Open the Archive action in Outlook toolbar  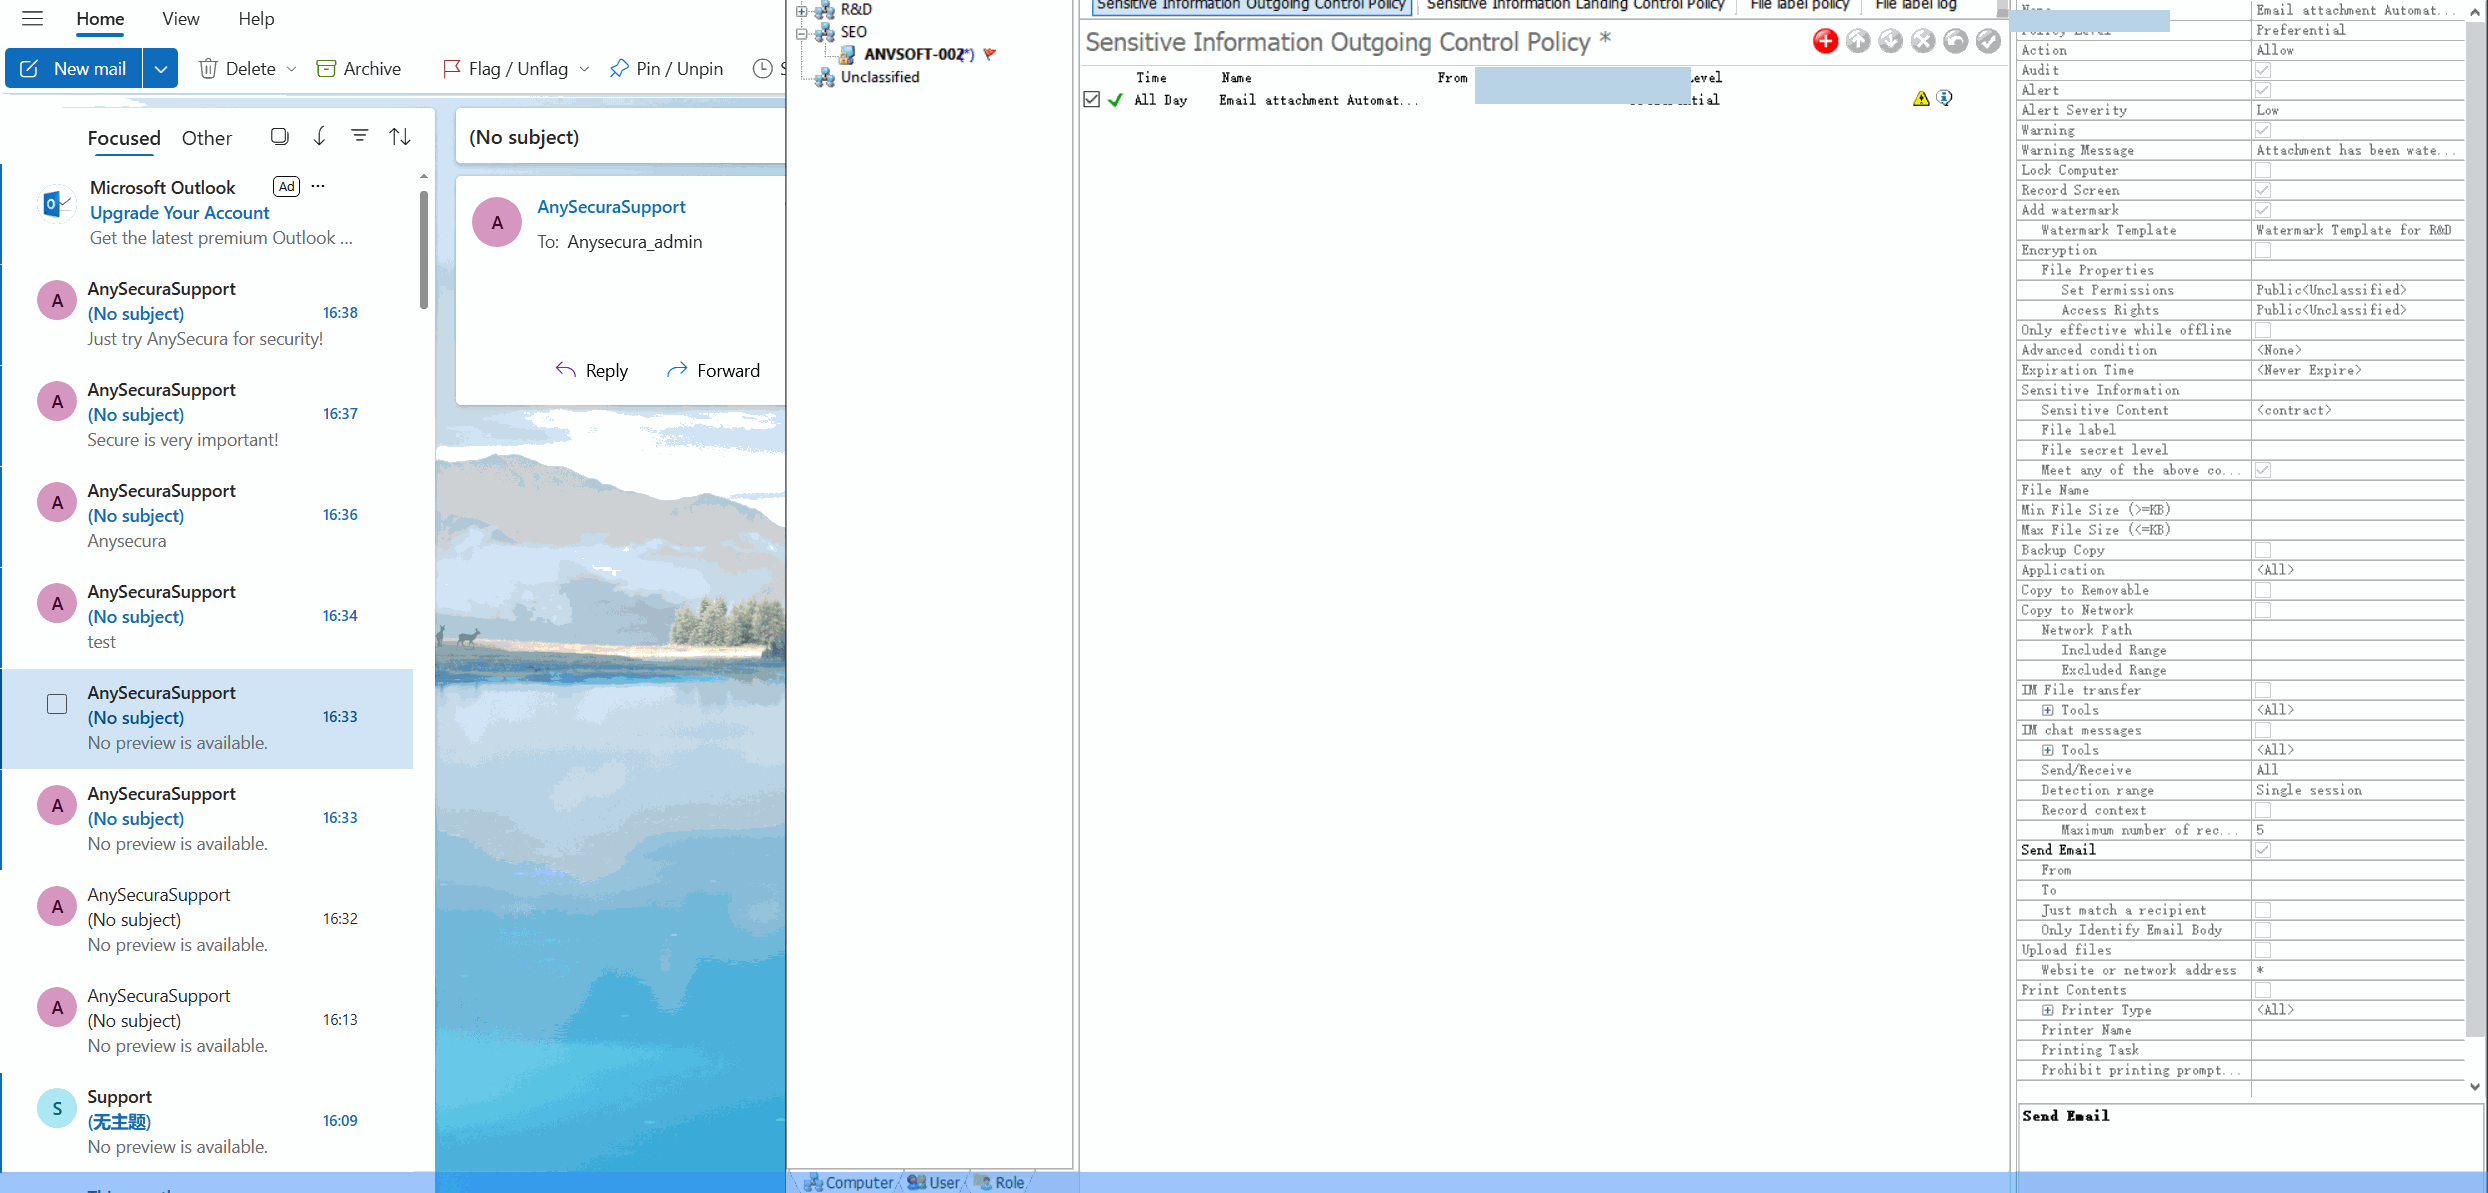click(358, 68)
